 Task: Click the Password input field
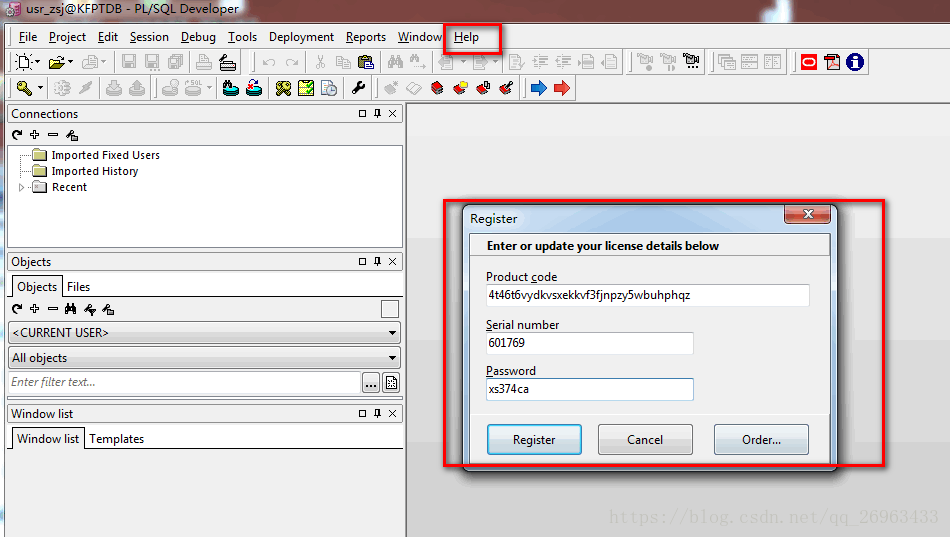pos(590,389)
